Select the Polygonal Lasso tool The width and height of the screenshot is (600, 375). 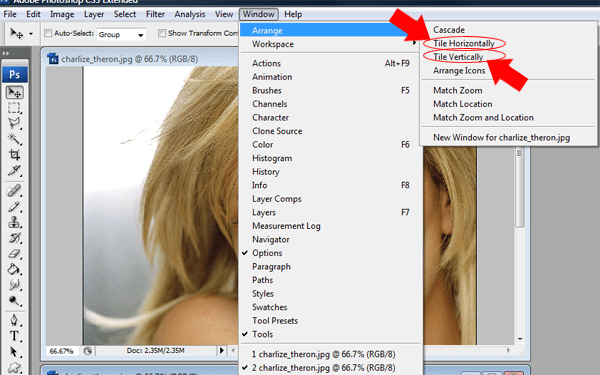(x=14, y=123)
